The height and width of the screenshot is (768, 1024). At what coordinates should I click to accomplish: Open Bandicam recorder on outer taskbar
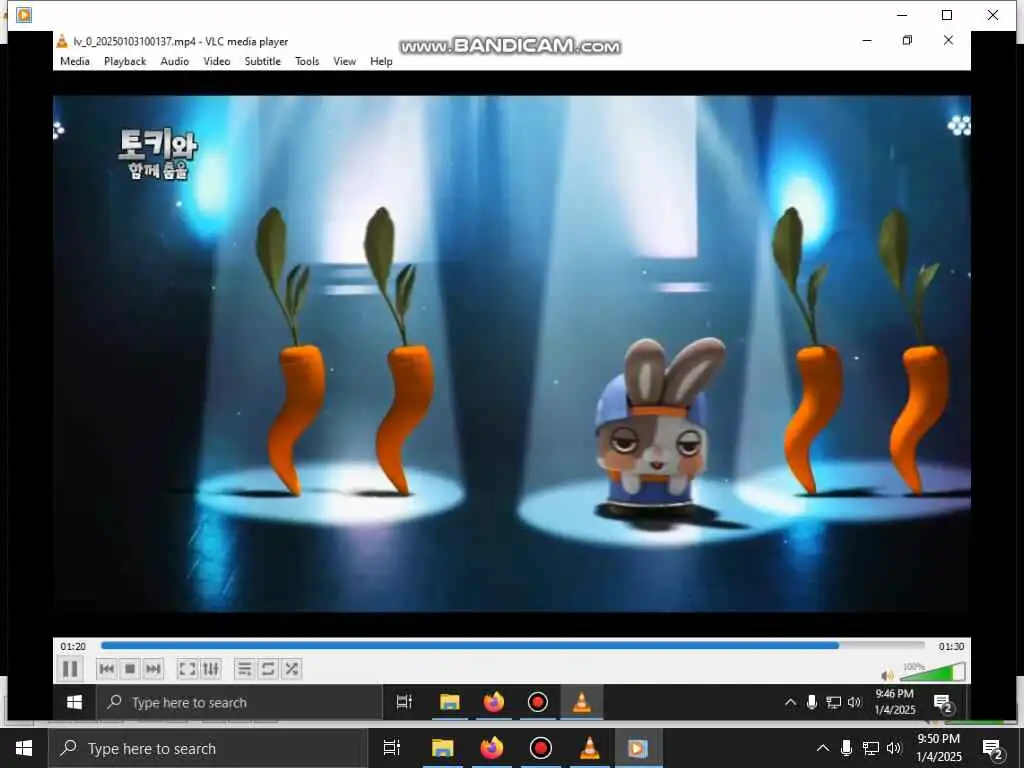pyautogui.click(x=541, y=748)
